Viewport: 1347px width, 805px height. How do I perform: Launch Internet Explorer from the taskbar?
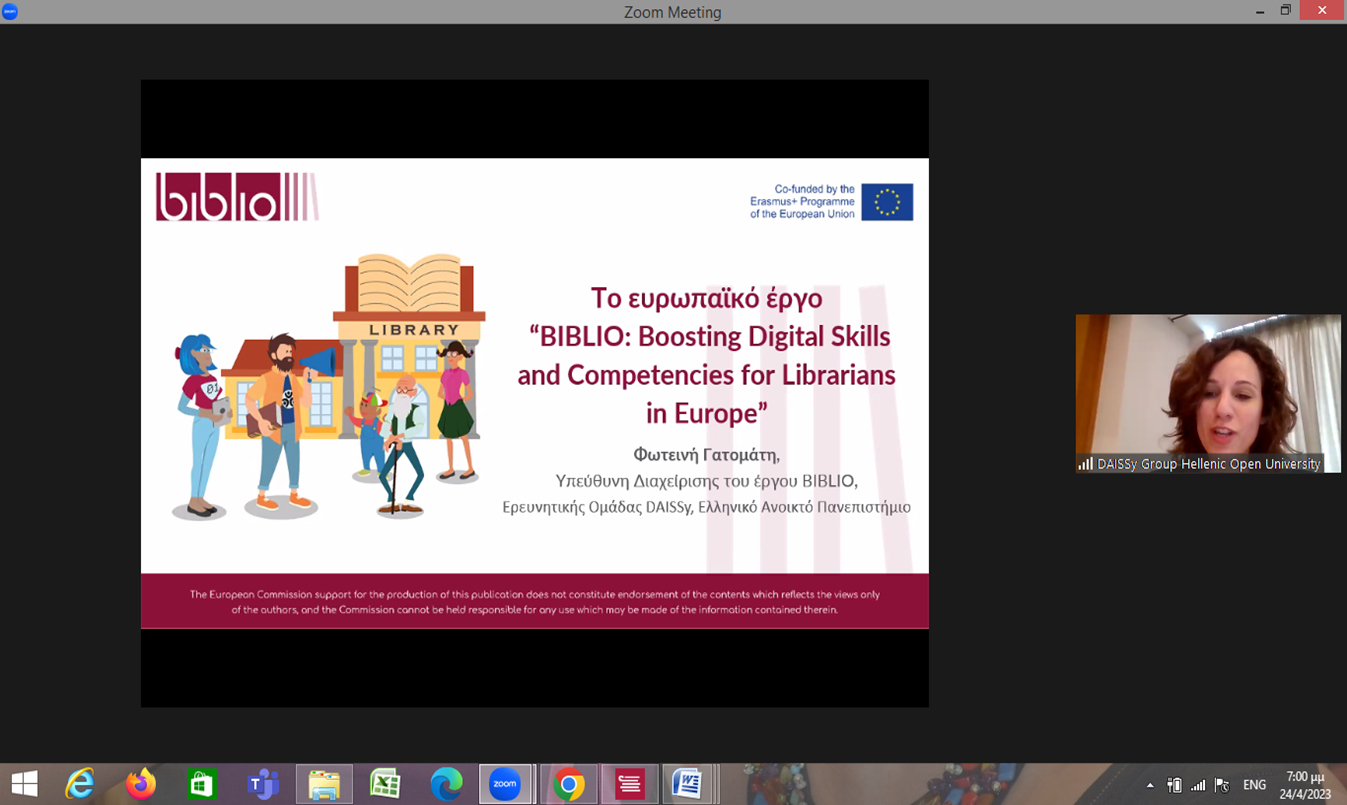[80, 784]
